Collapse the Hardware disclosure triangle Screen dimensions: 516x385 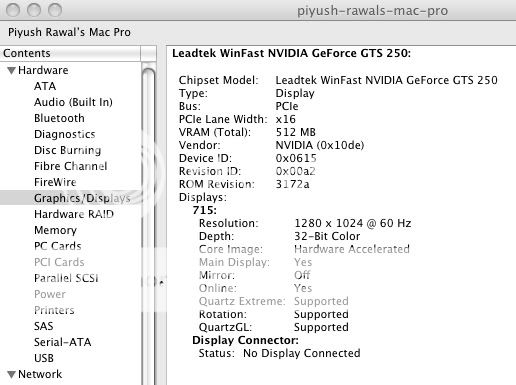12,70
